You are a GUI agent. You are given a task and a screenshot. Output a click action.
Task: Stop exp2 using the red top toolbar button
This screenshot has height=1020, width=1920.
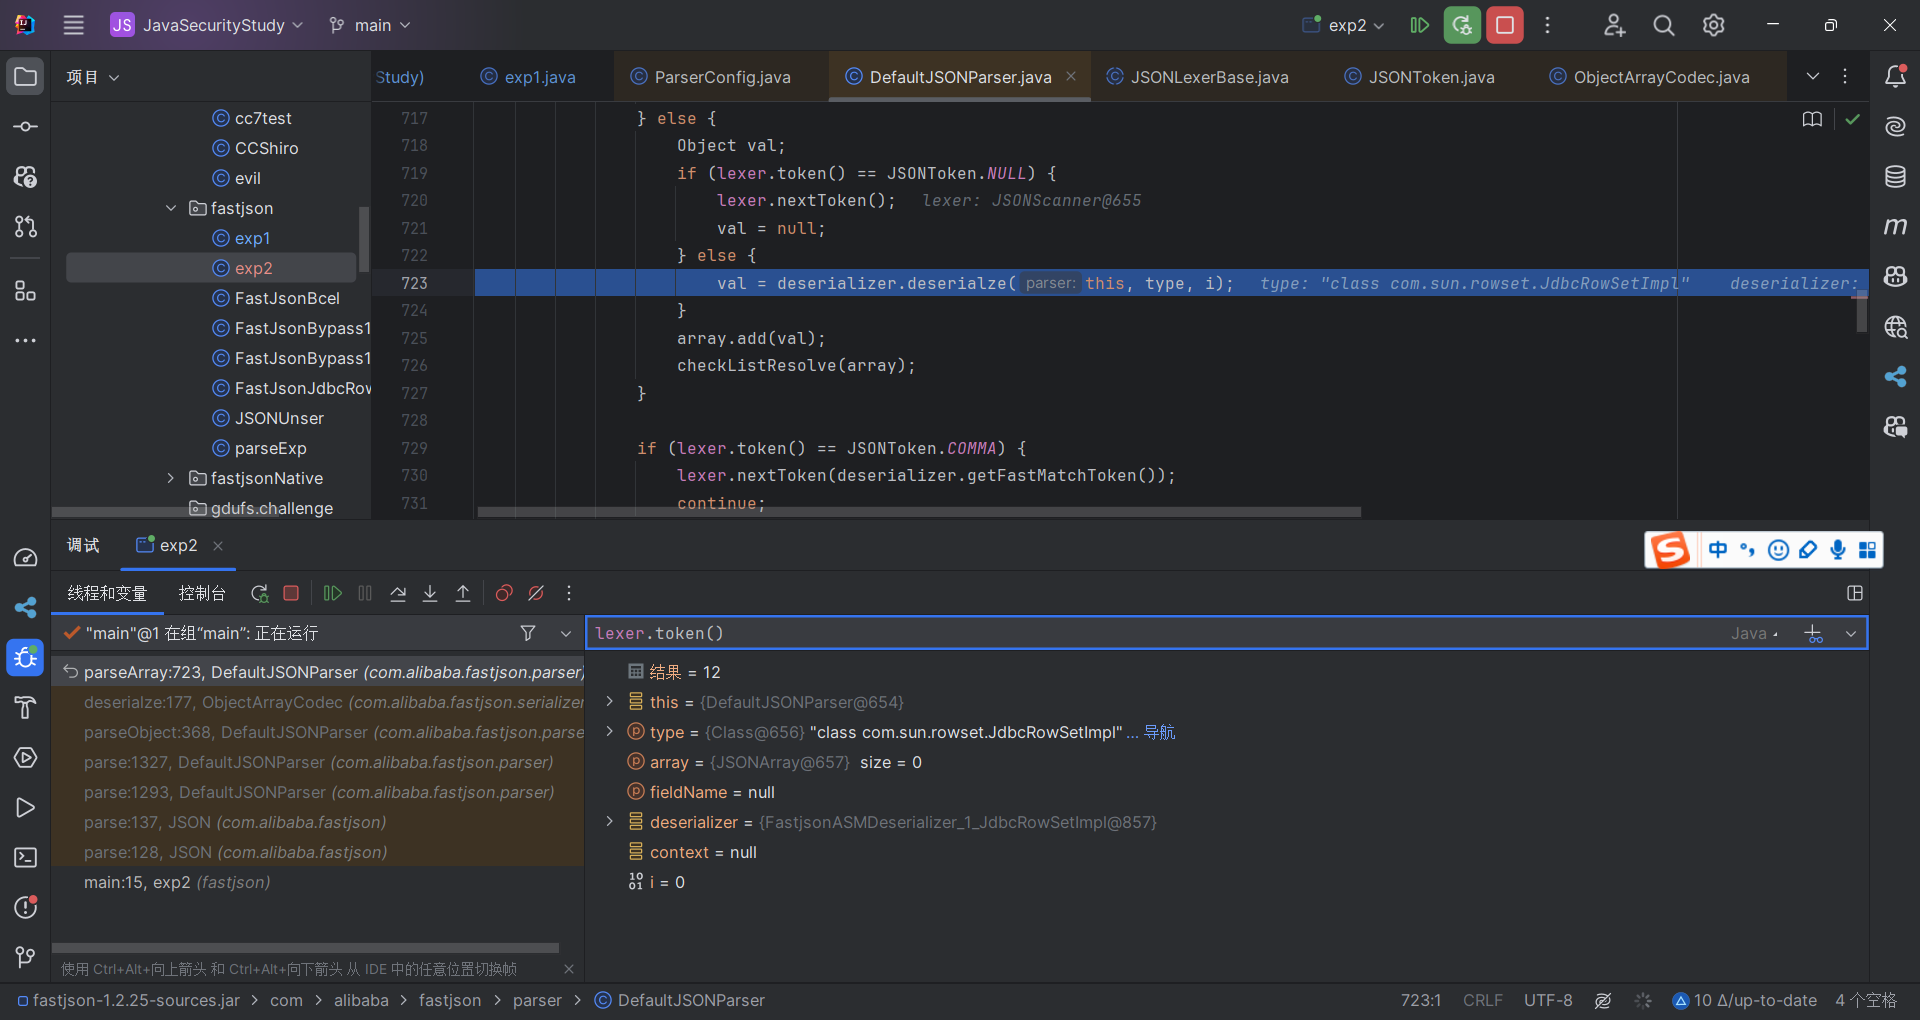(x=1505, y=25)
